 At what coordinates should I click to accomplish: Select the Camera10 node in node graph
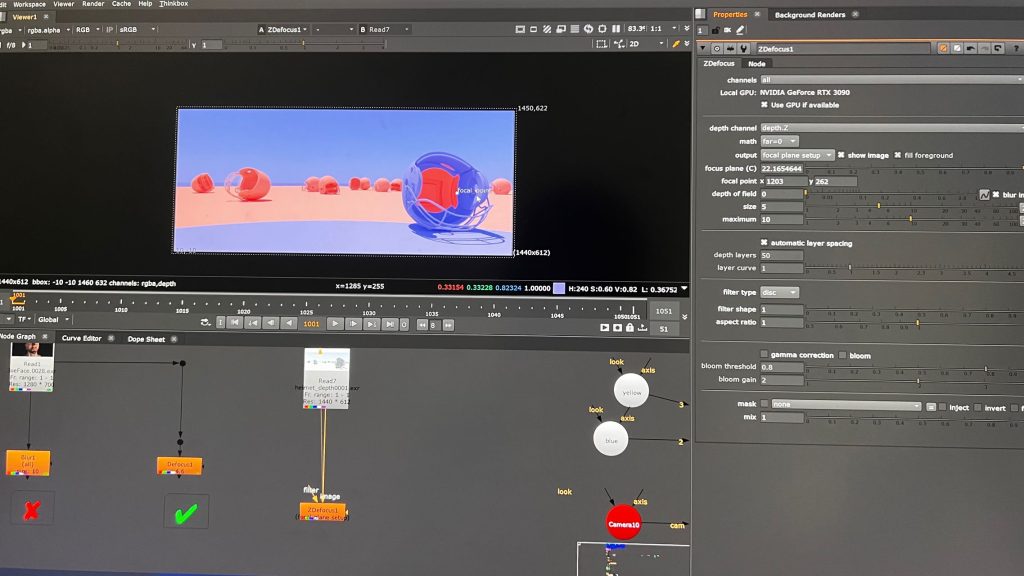(x=623, y=523)
